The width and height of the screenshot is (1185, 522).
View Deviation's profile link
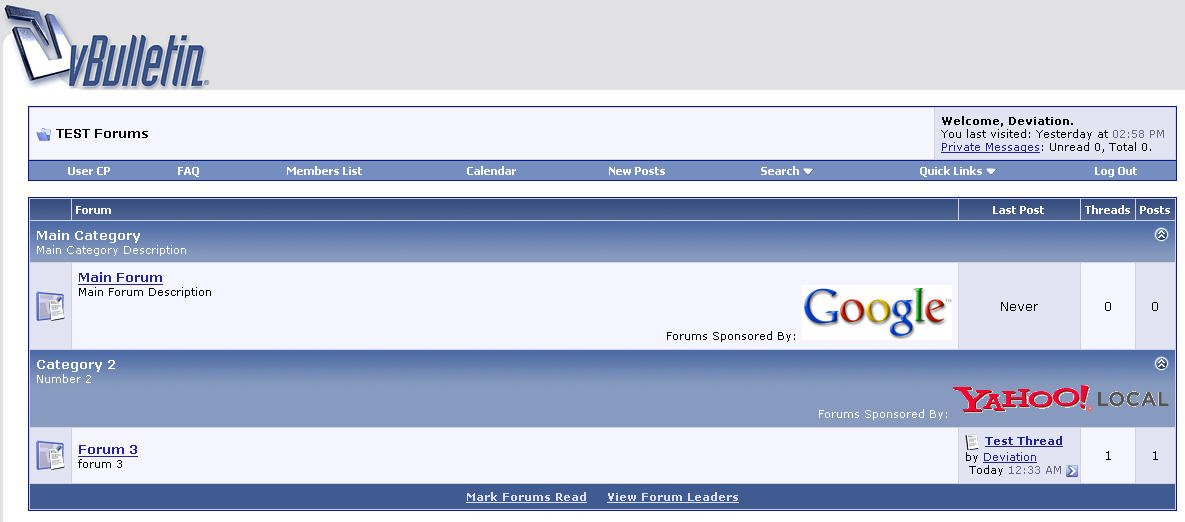point(1010,457)
